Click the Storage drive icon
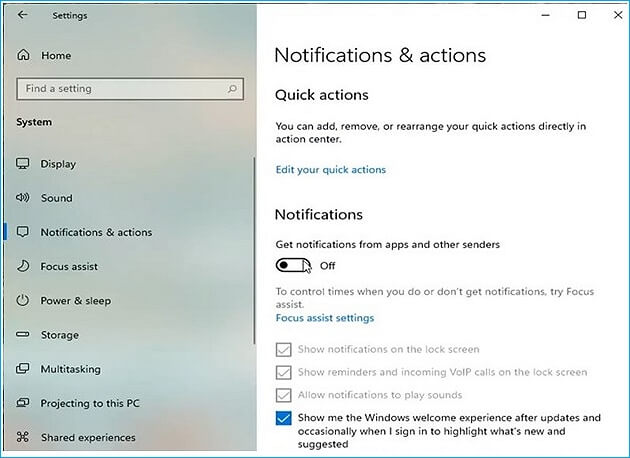 22,334
